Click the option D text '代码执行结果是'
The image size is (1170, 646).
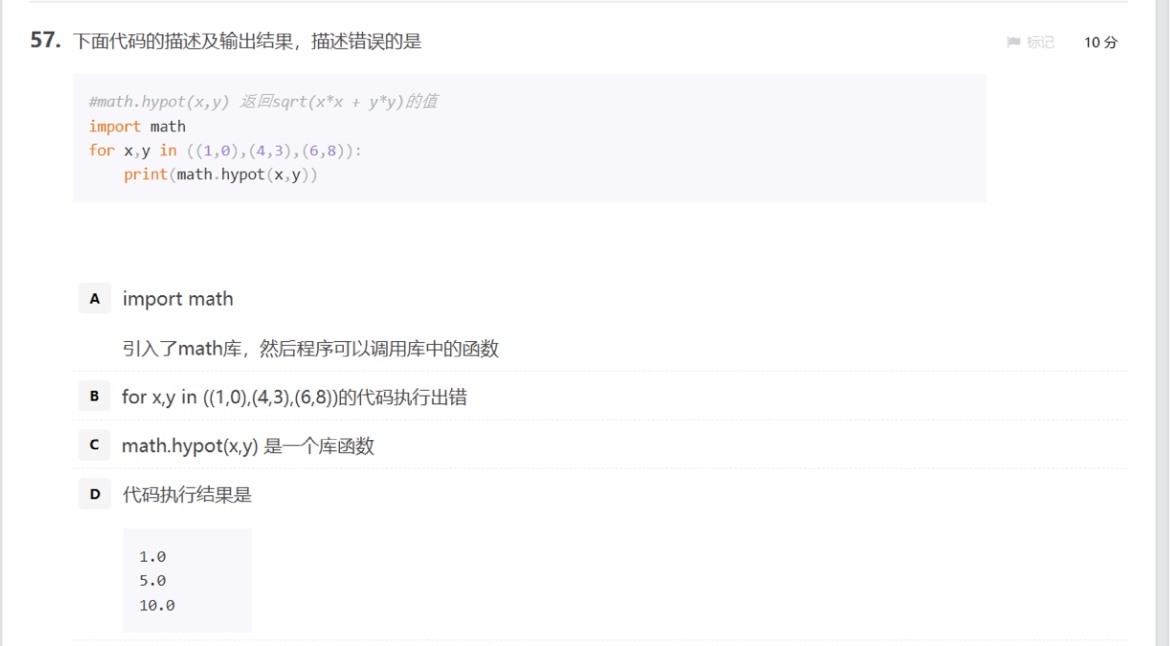tap(187, 495)
